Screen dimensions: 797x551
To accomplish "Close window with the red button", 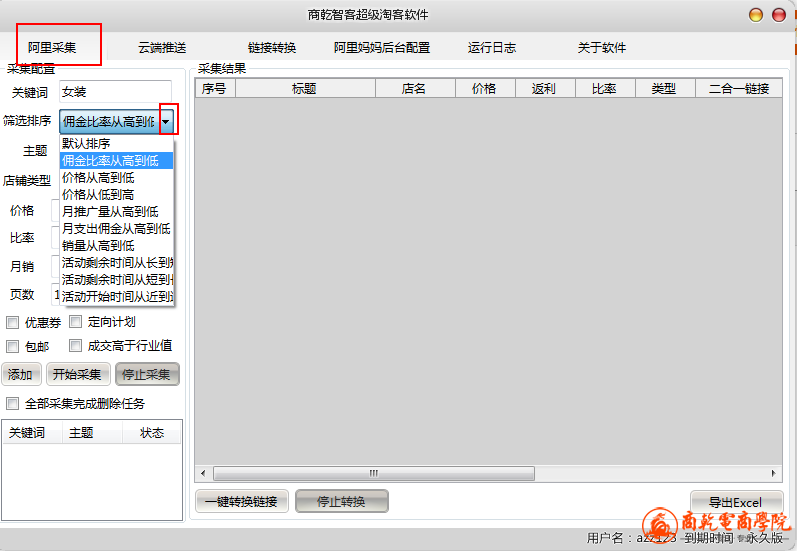I will 779,15.
